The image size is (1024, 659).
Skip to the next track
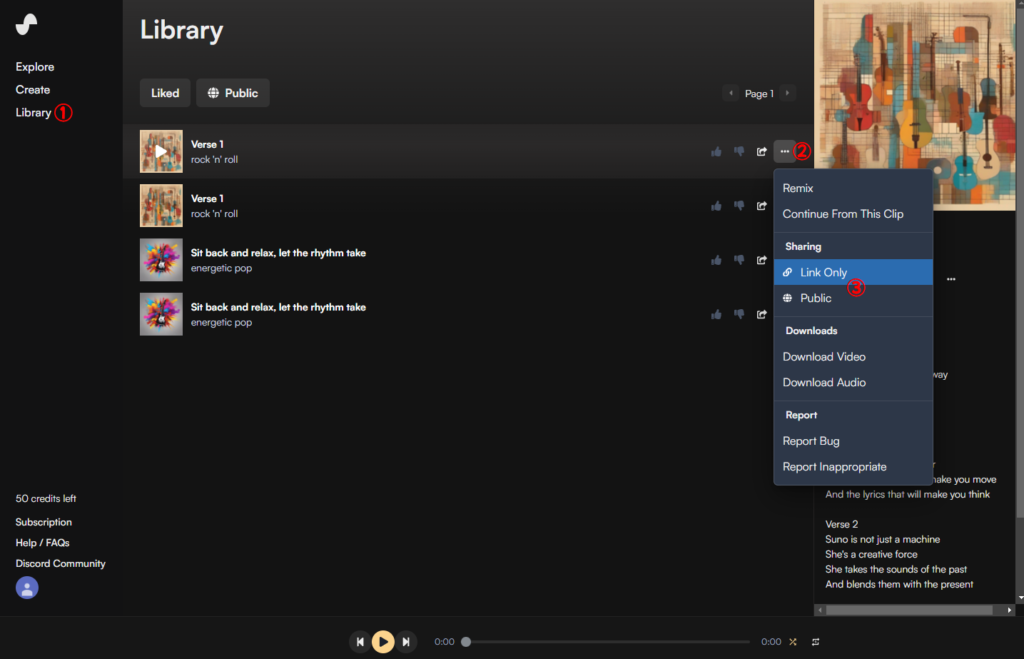click(x=406, y=642)
